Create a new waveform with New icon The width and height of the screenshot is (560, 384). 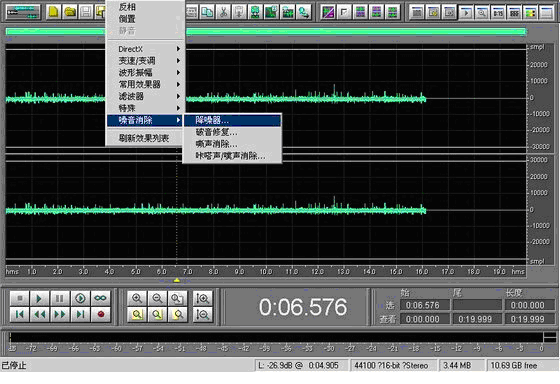pos(53,12)
